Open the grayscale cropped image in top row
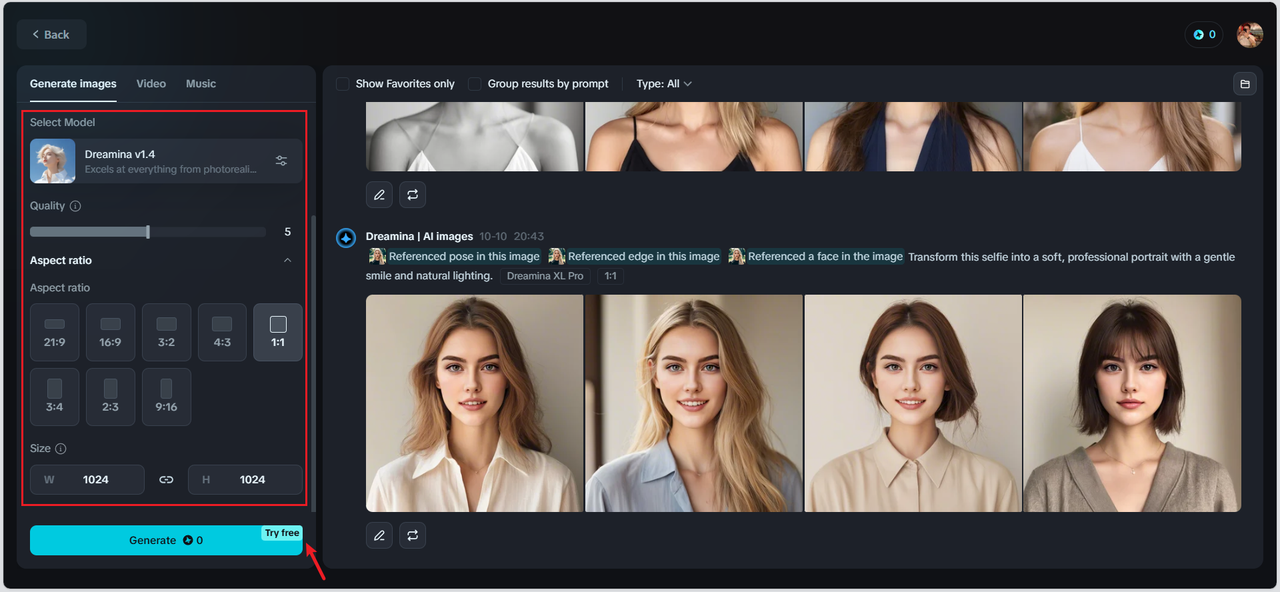 [474, 136]
